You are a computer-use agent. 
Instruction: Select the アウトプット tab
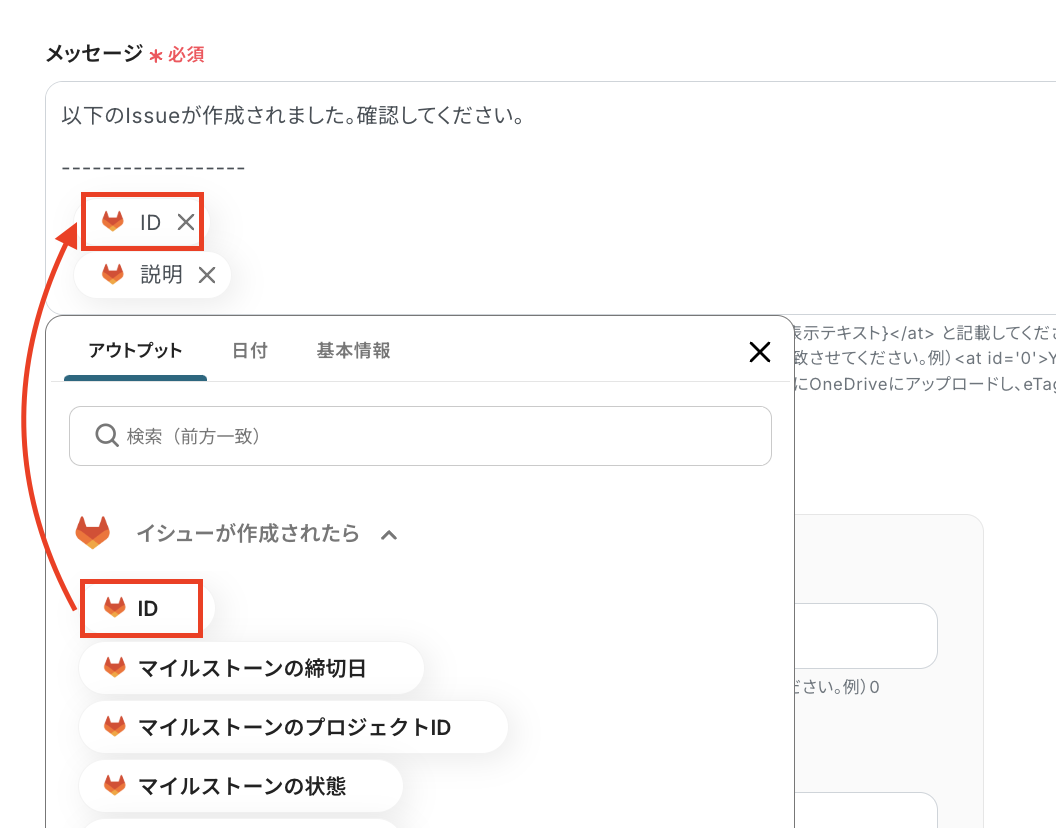point(135,351)
